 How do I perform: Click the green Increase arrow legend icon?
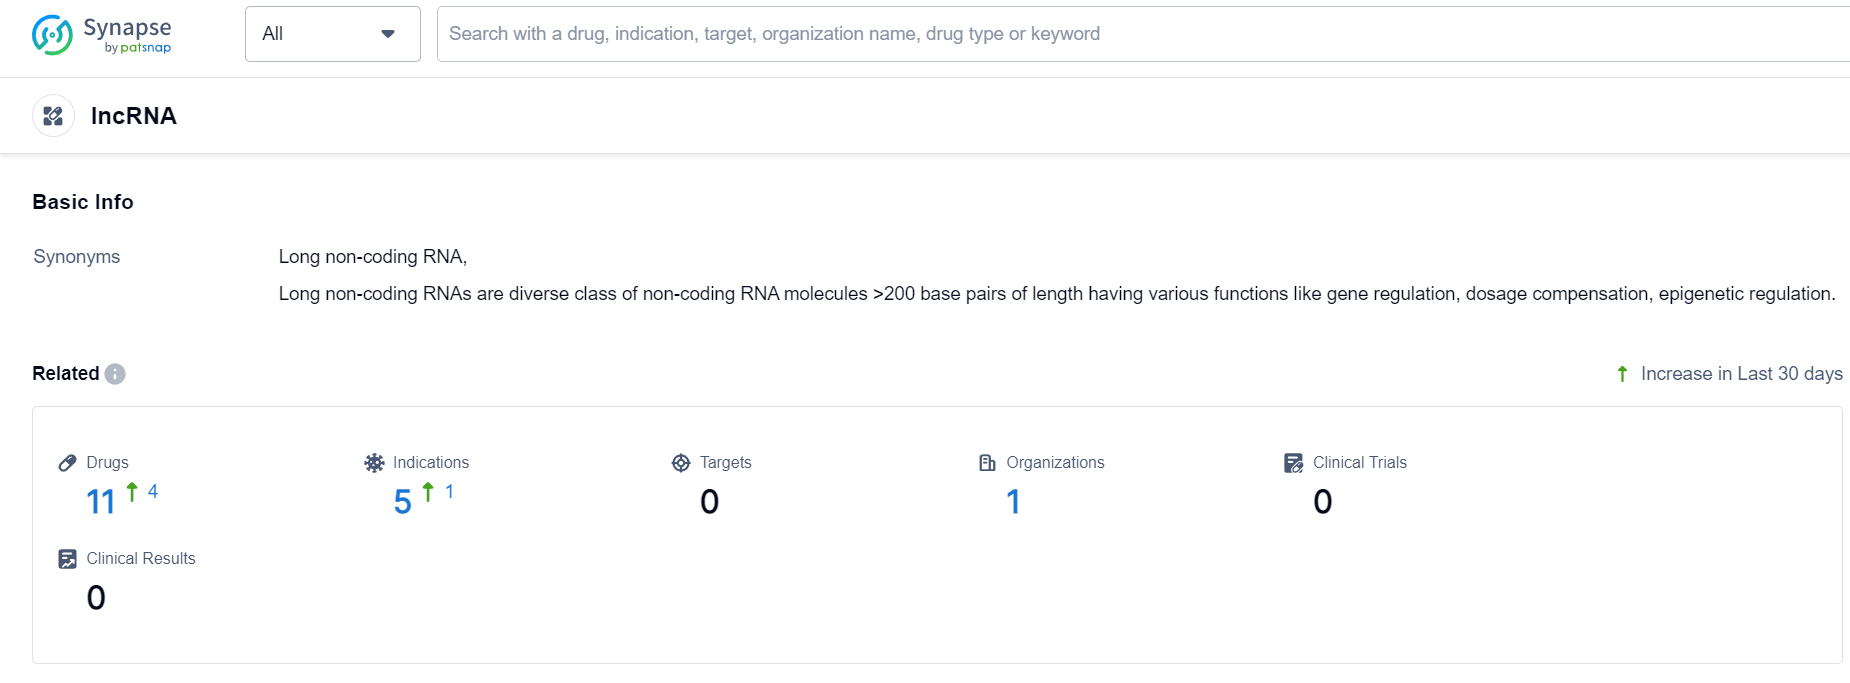tap(1622, 374)
